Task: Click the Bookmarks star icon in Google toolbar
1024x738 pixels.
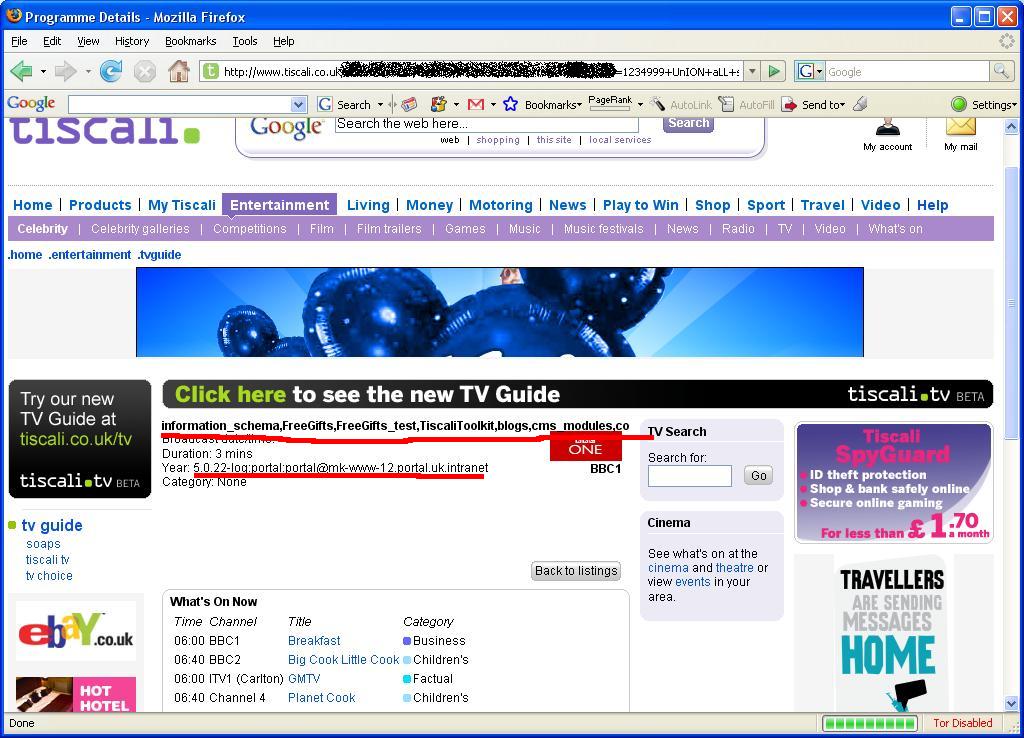Action: [x=511, y=104]
